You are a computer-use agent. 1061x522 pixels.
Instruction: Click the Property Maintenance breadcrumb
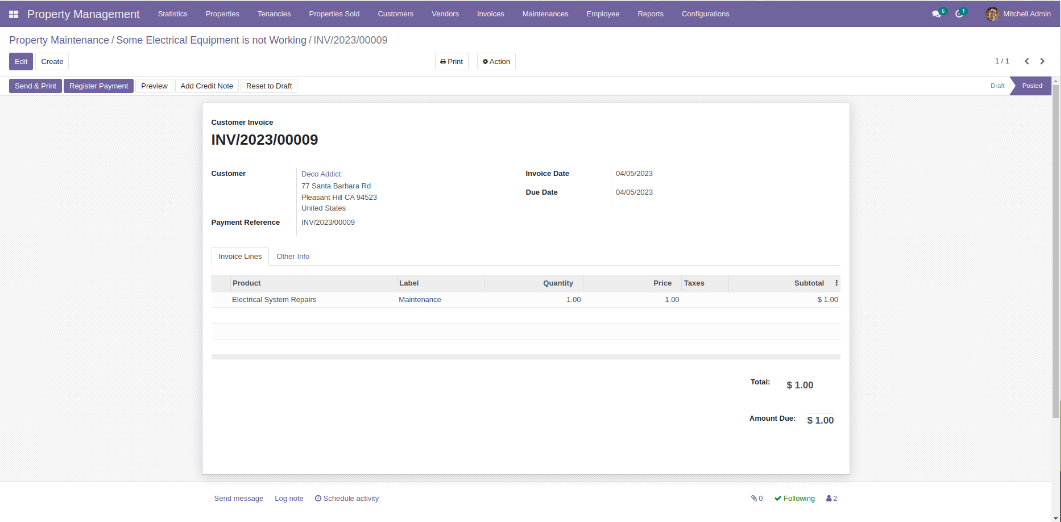(59, 40)
